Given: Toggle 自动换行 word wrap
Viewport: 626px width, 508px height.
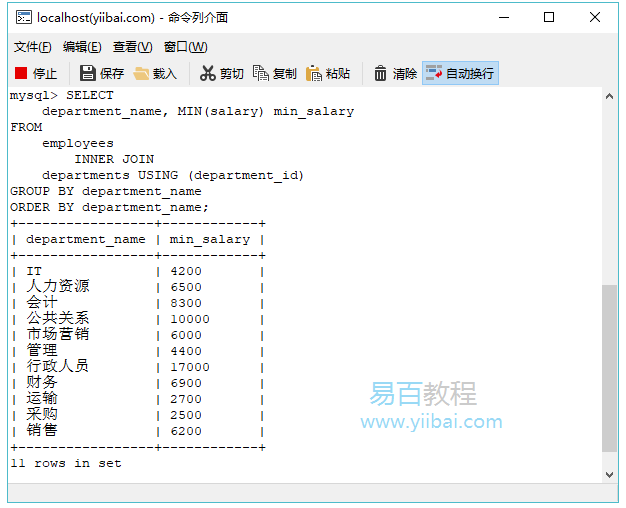Looking at the screenshot, I should tap(459, 73).
